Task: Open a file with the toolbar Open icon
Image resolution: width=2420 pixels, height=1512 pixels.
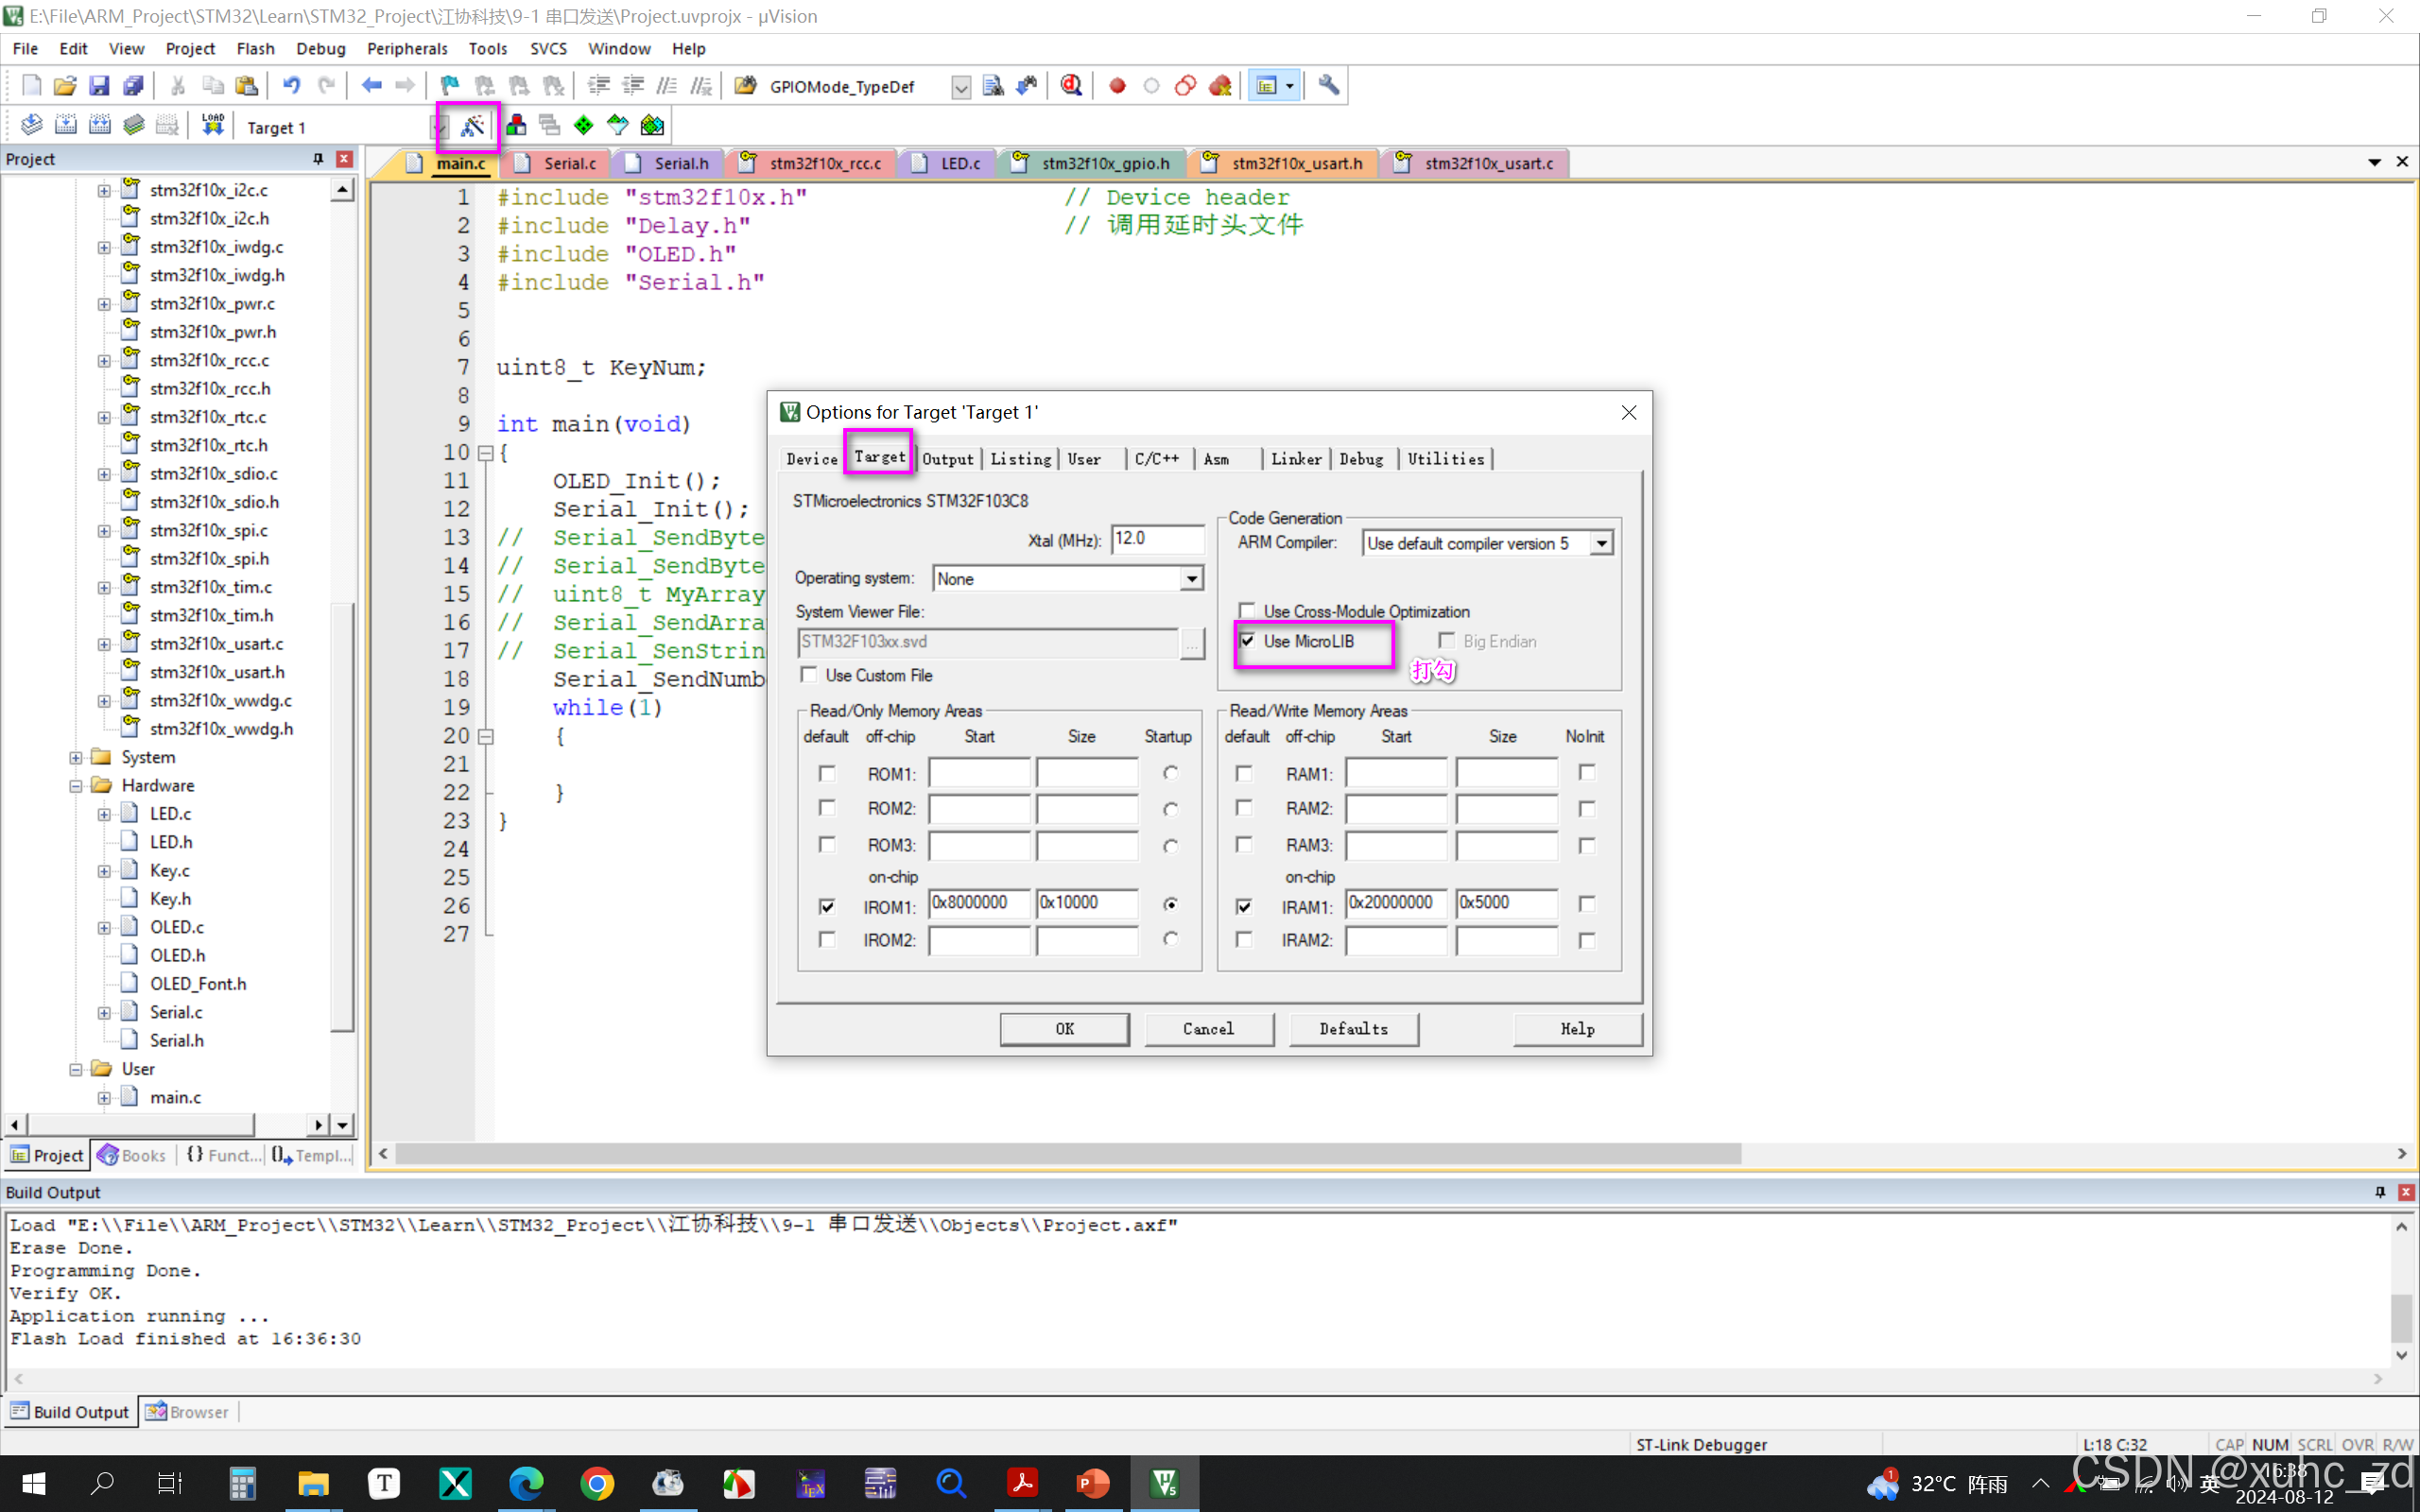Action: 65,86
